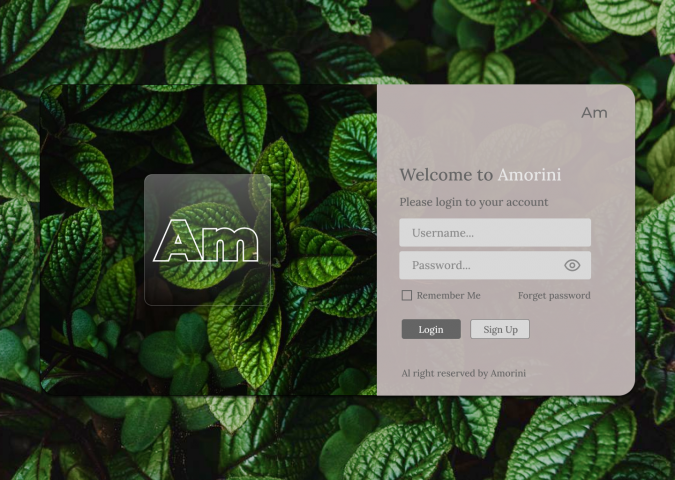This screenshot has width=675, height=480.
Task: Click the Sign Up button
Action: pyautogui.click(x=500, y=329)
